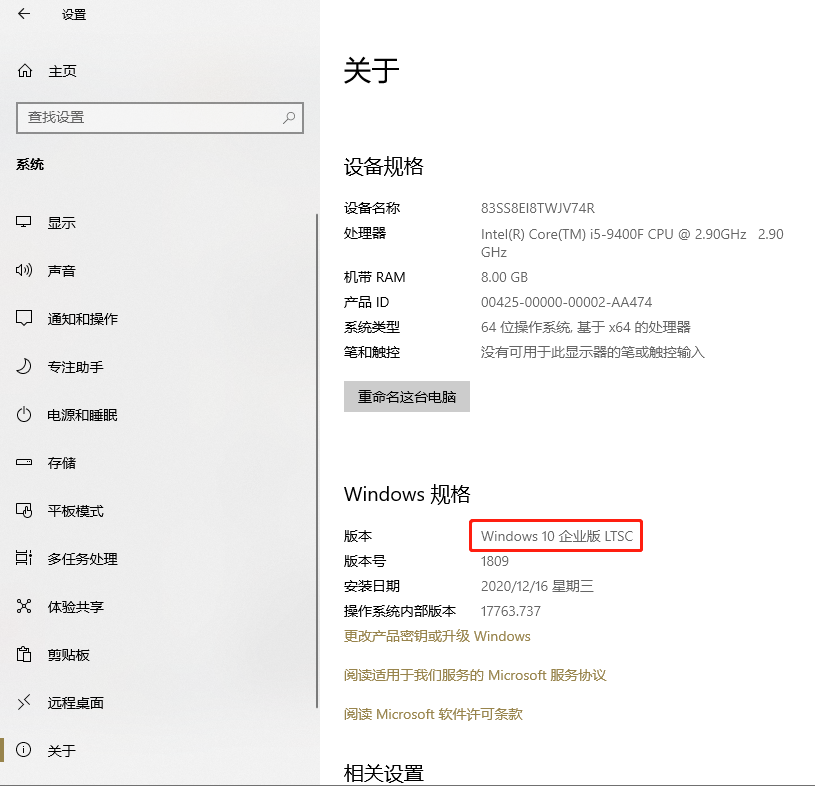Open 电源和睡眠 power icon
This screenshot has height=789, width=815.
(x=25, y=415)
